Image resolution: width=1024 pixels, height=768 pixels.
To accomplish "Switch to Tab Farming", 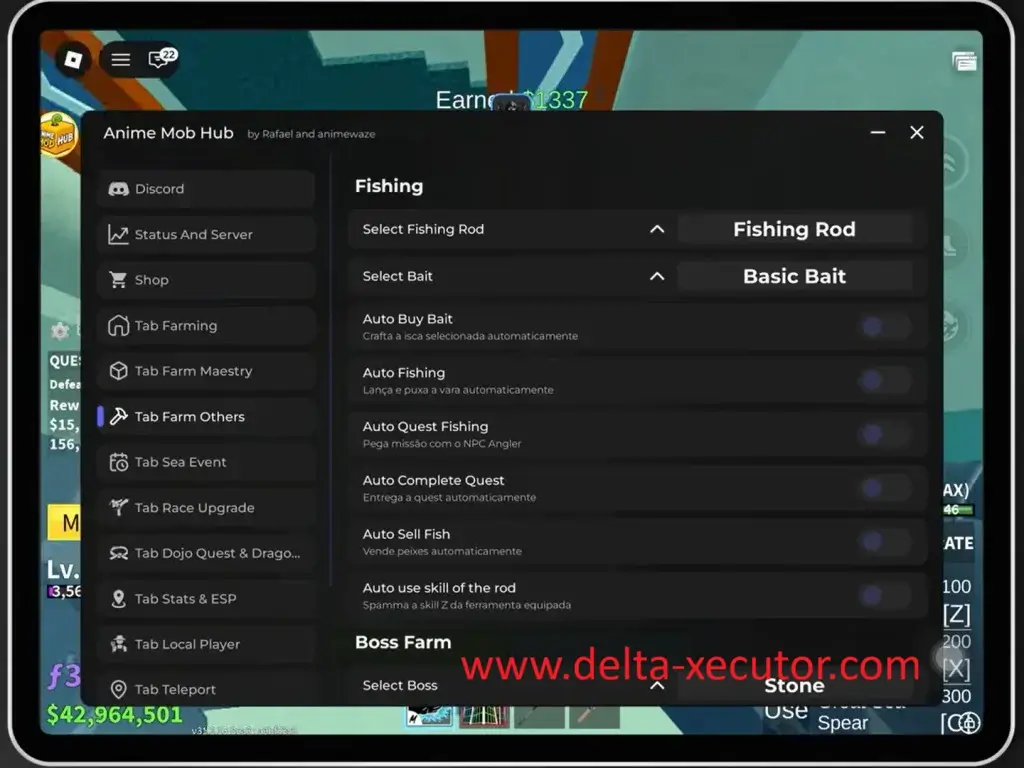I will pos(206,325).
